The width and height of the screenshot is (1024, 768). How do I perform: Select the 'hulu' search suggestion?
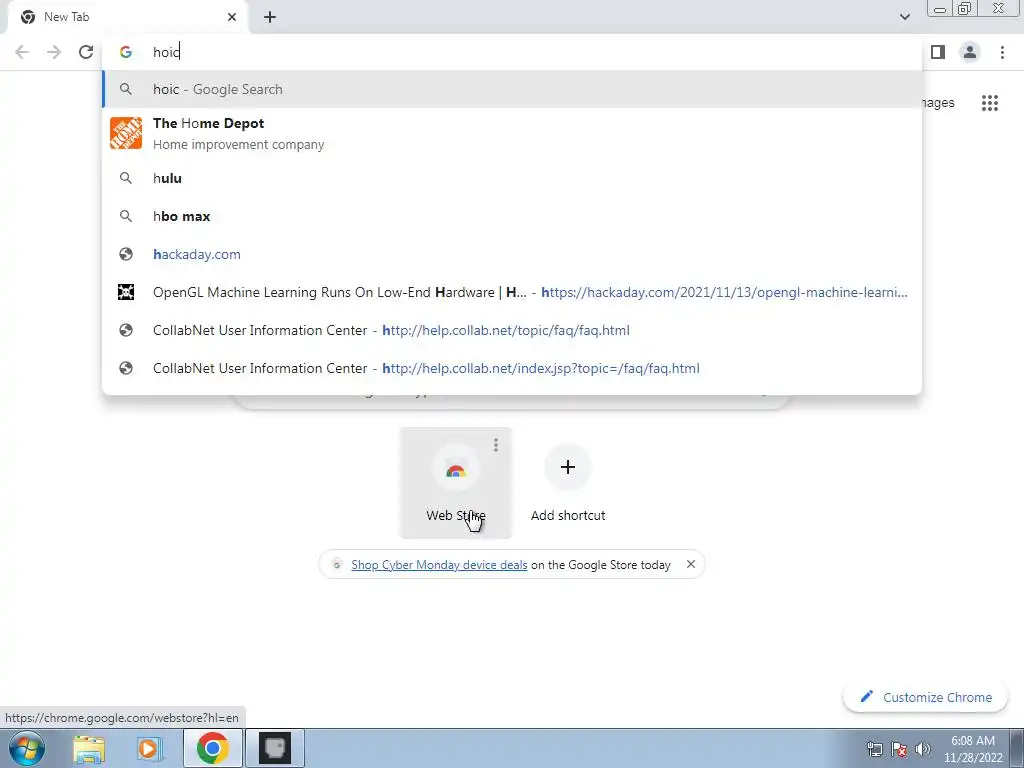512,178
